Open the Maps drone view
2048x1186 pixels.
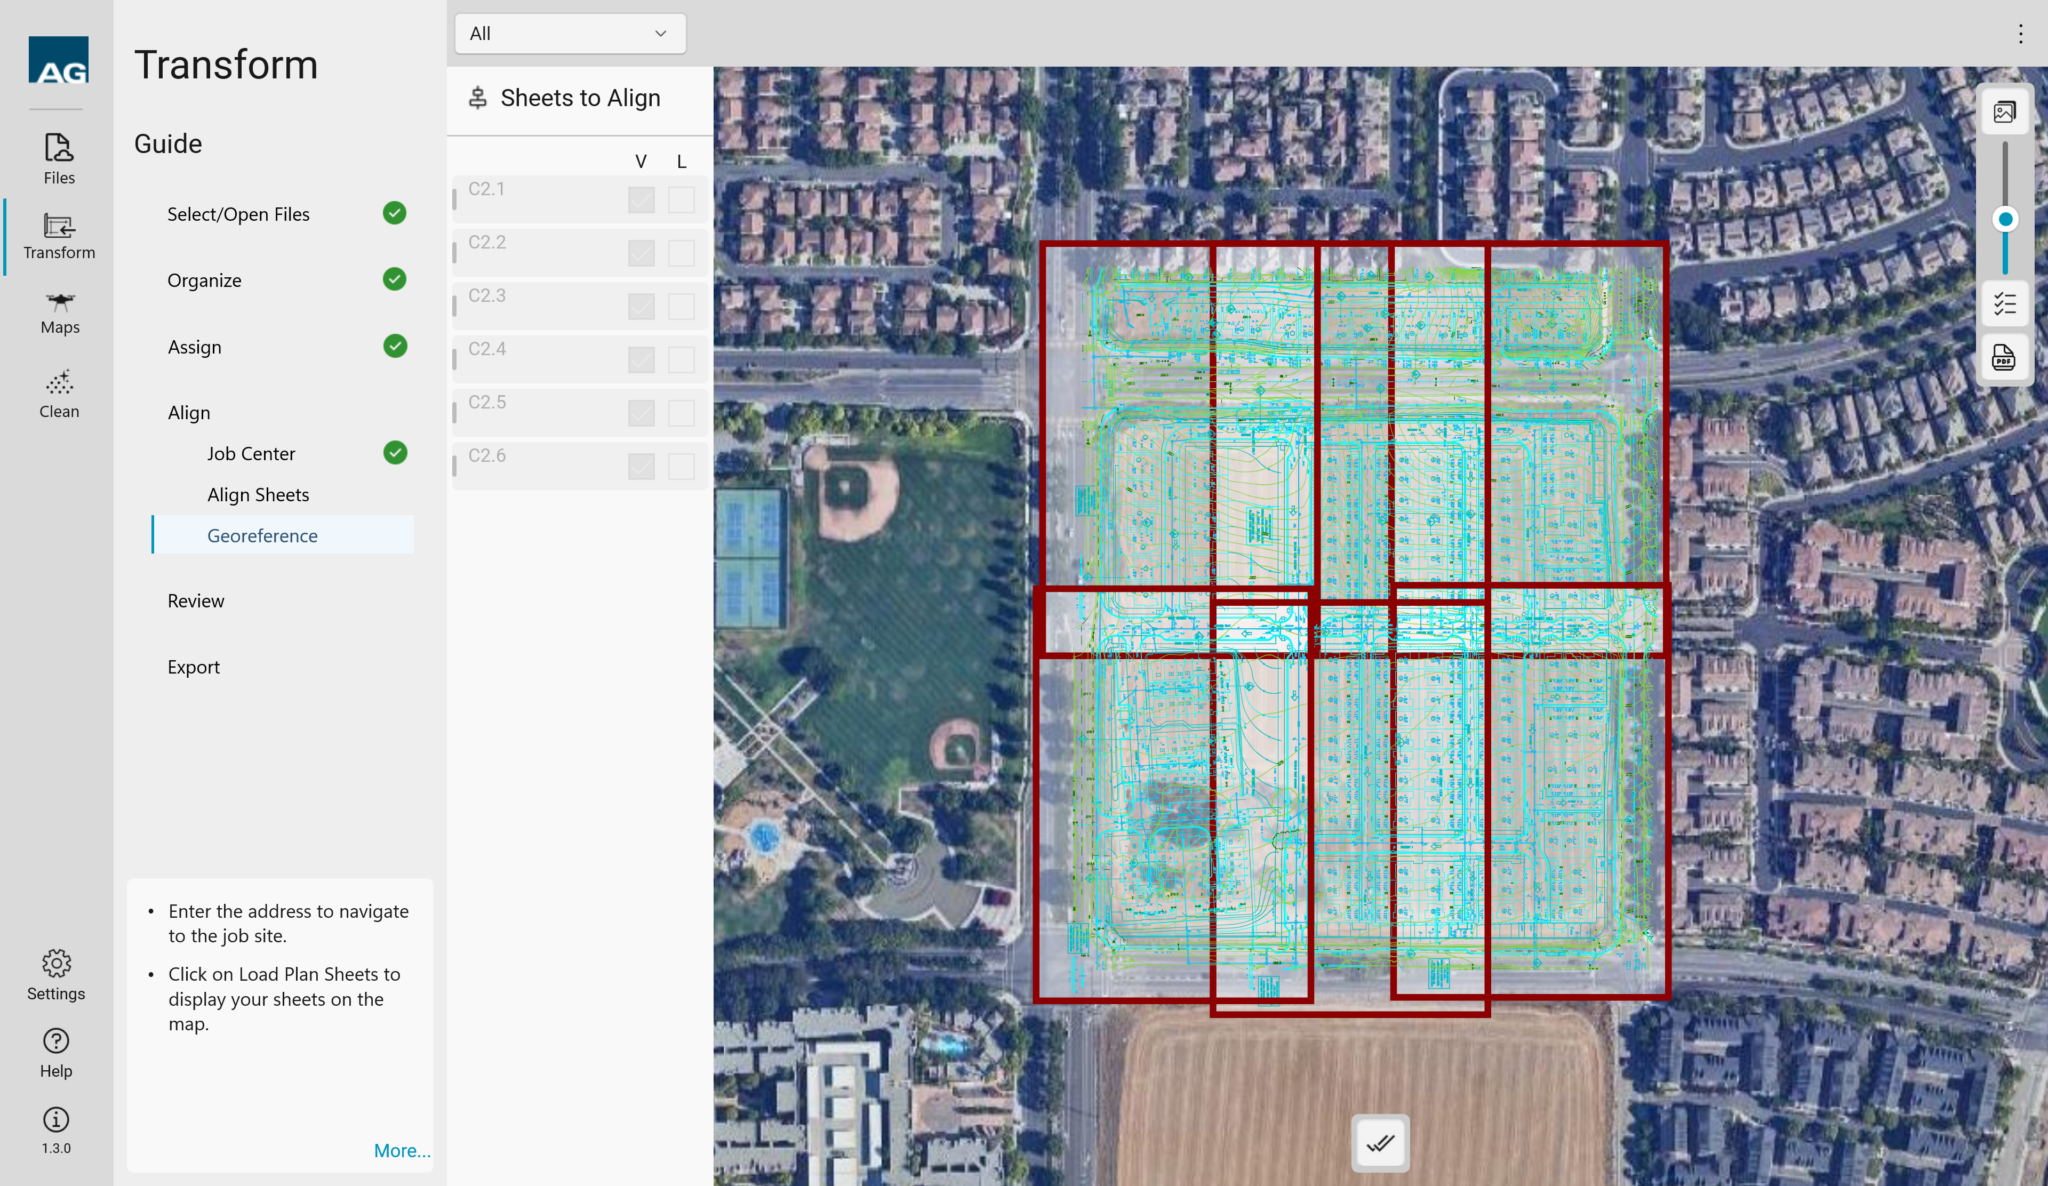[58, 312]
